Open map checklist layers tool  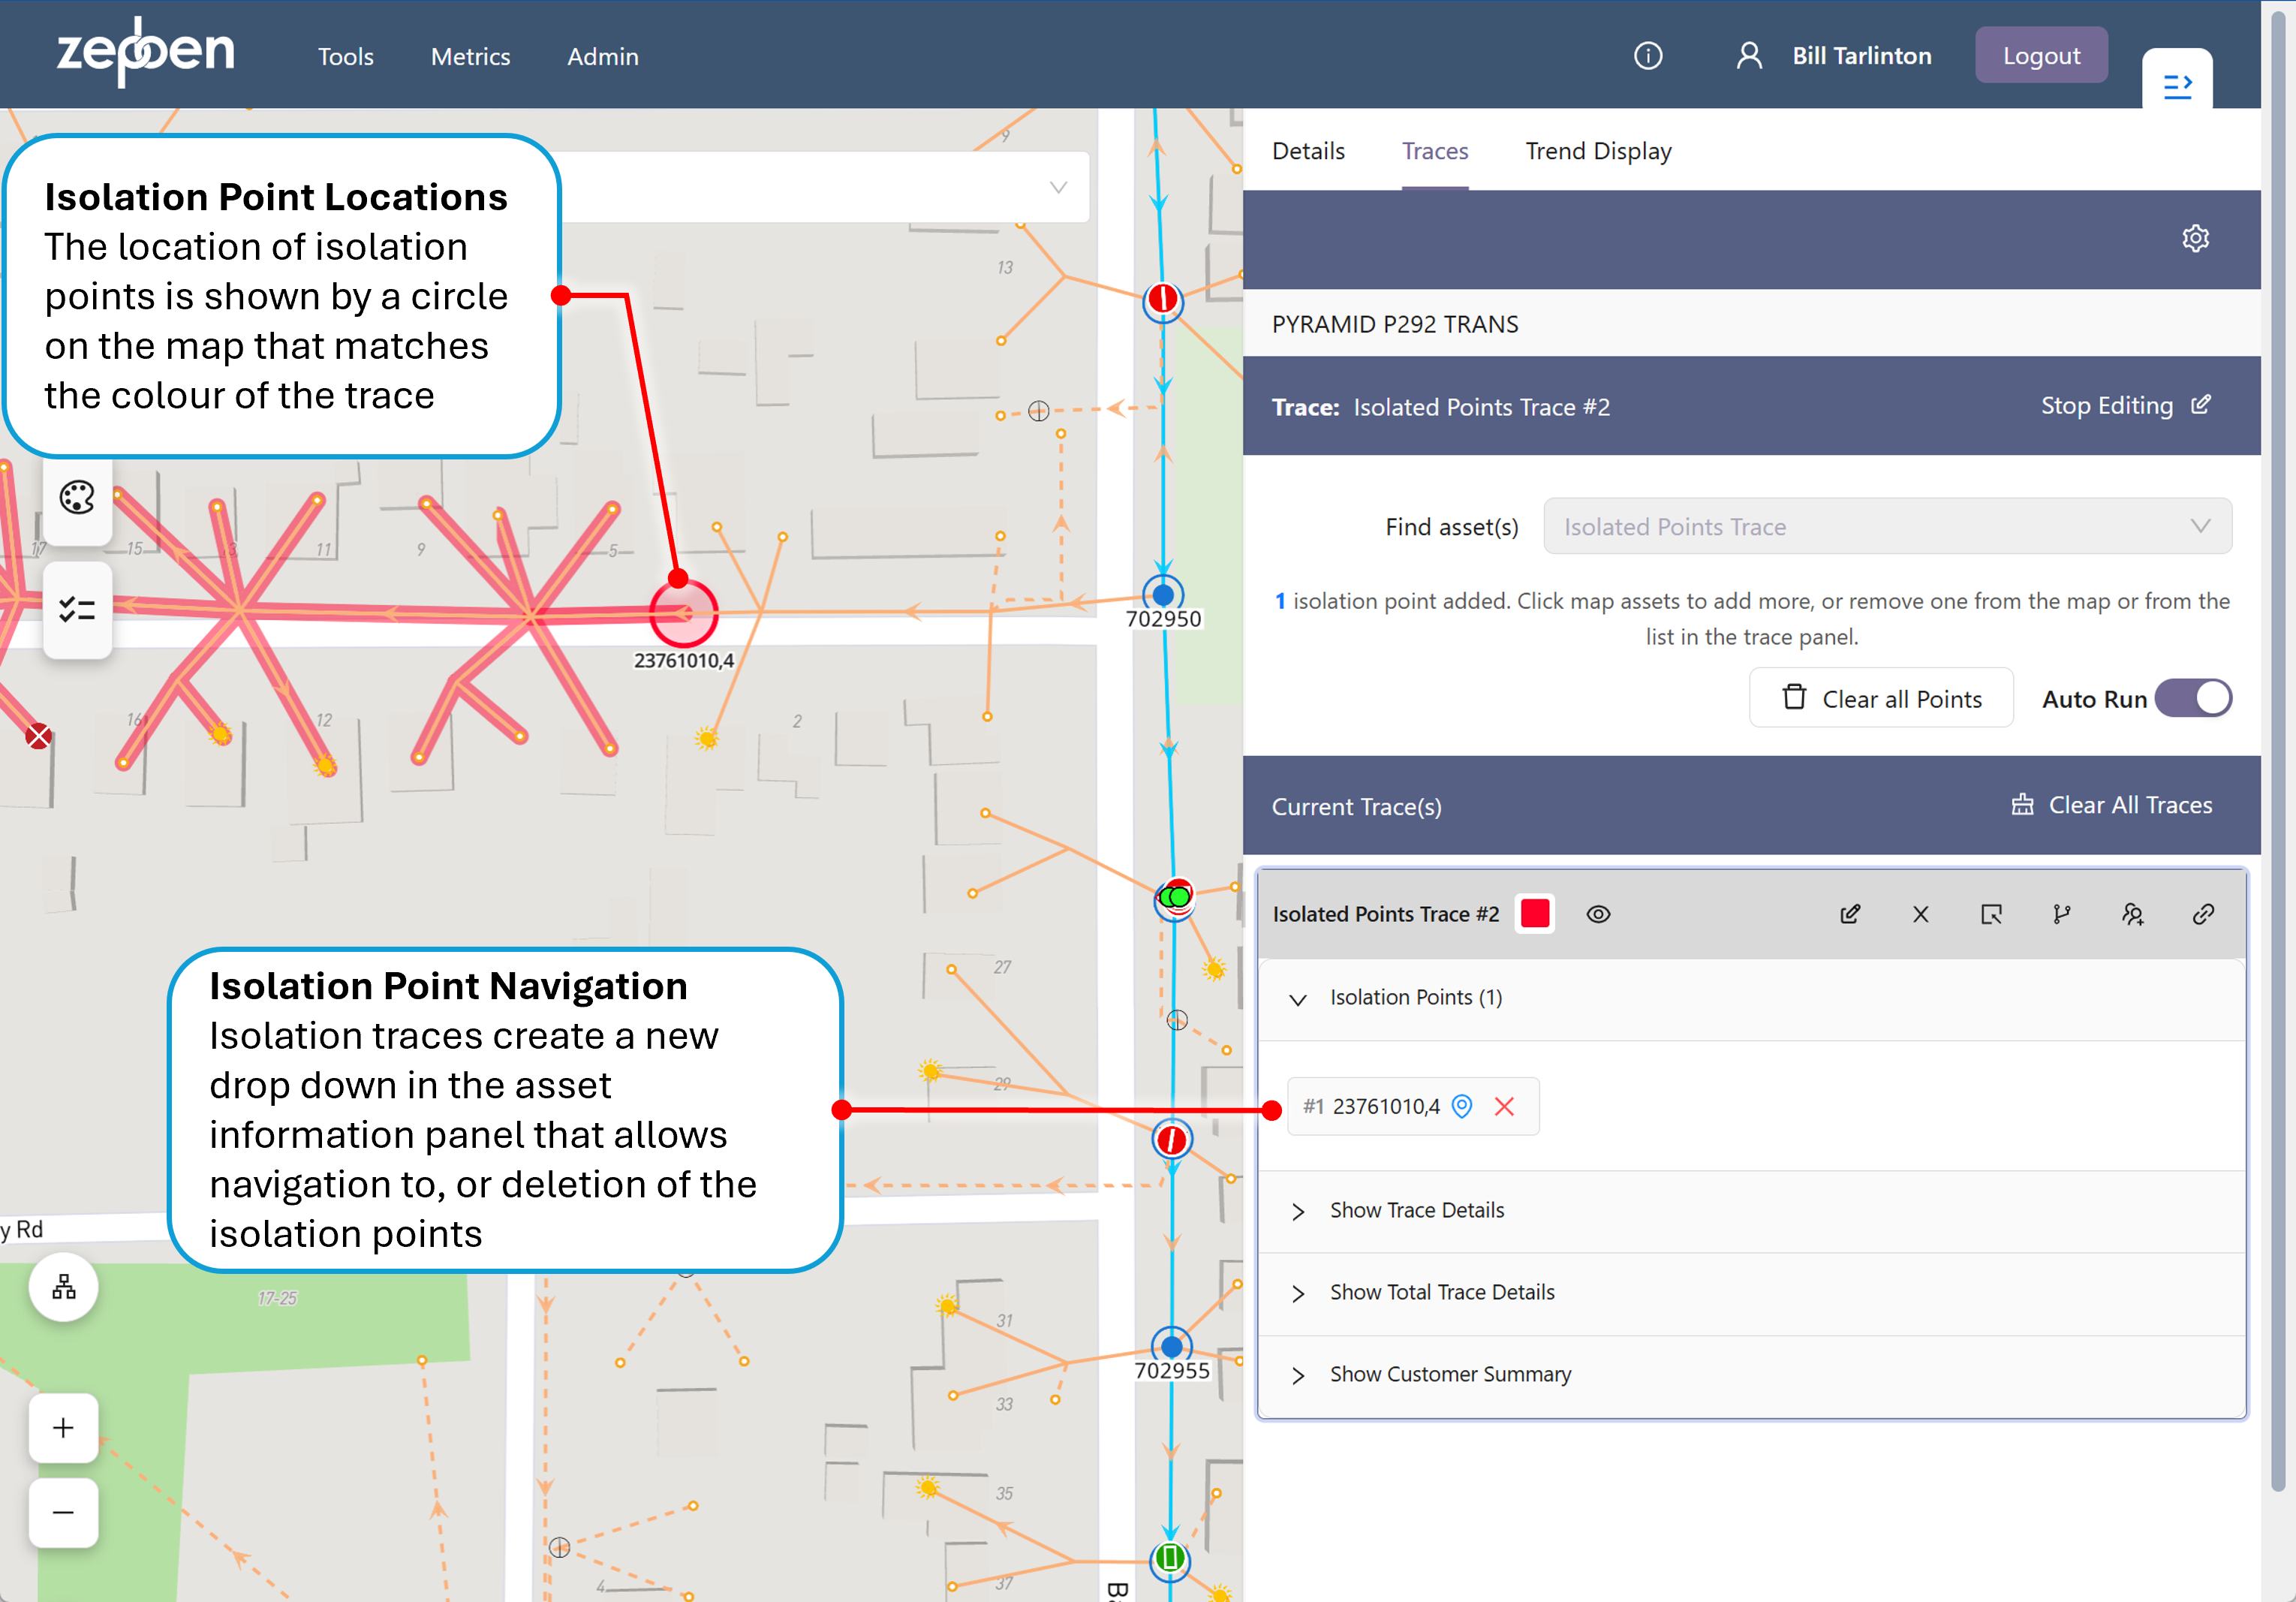pos(77,609)
